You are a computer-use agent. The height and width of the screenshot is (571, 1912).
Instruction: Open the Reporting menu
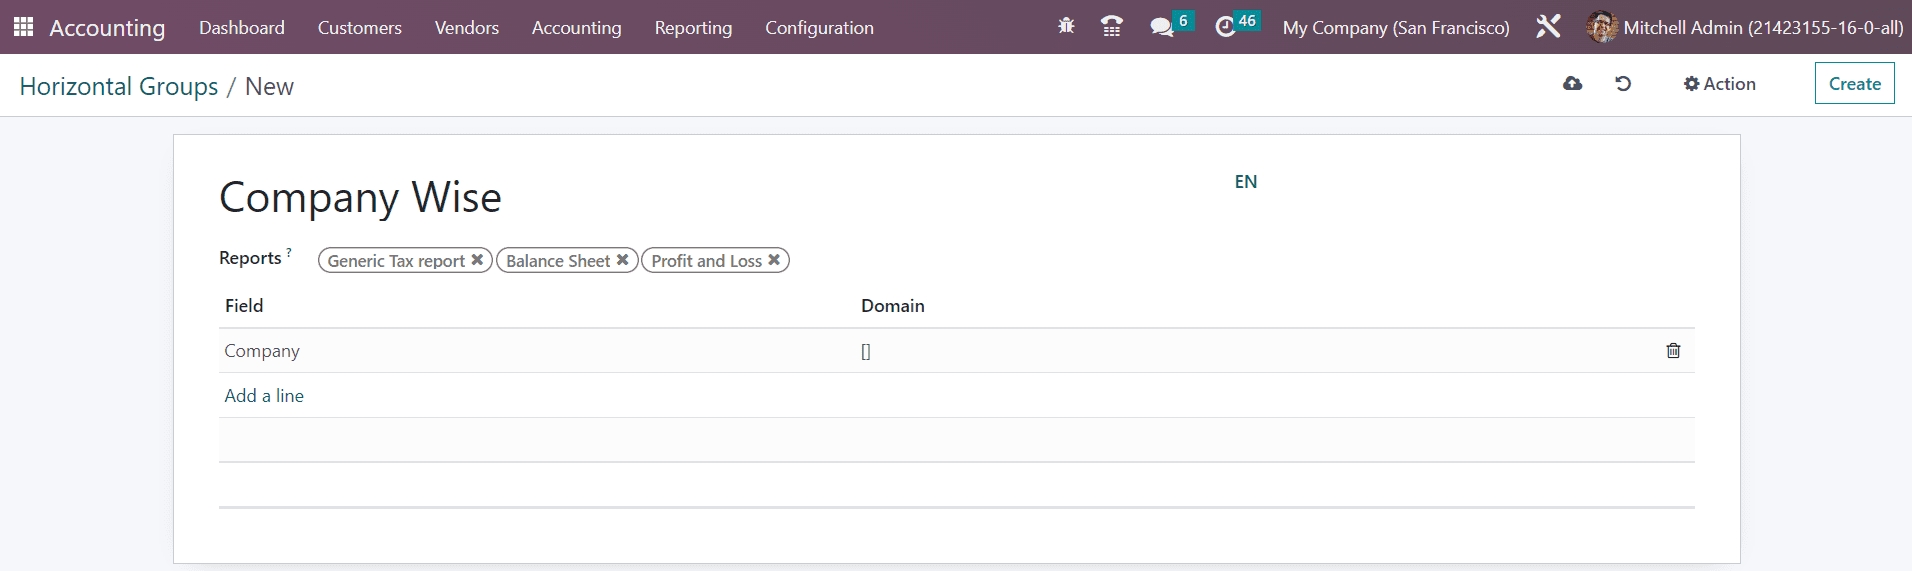693,28
